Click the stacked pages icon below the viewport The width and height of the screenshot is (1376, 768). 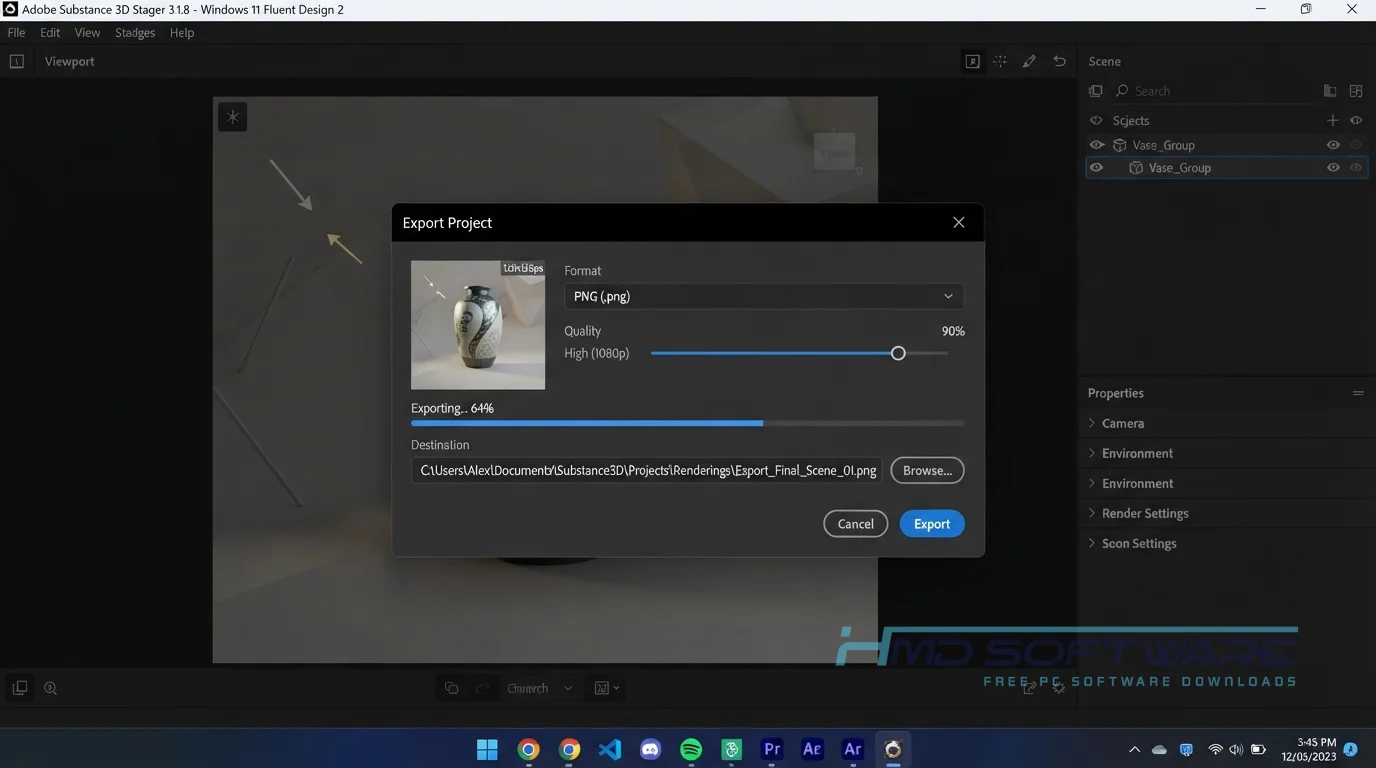pos(19,688)
